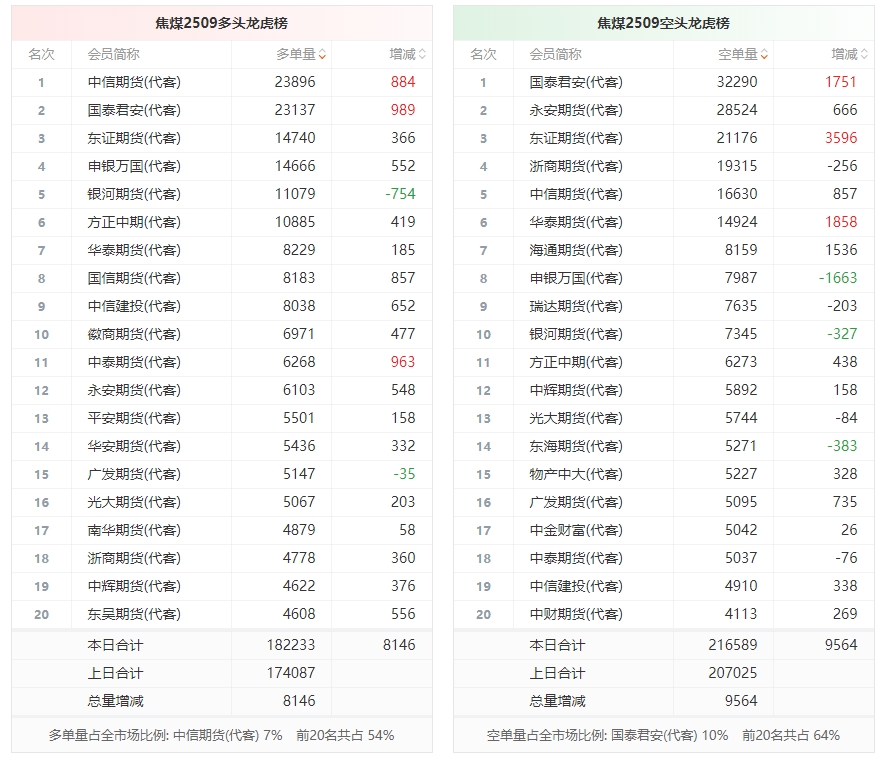Click the red change value 989
885x761 pixels.
click(403, 110)
